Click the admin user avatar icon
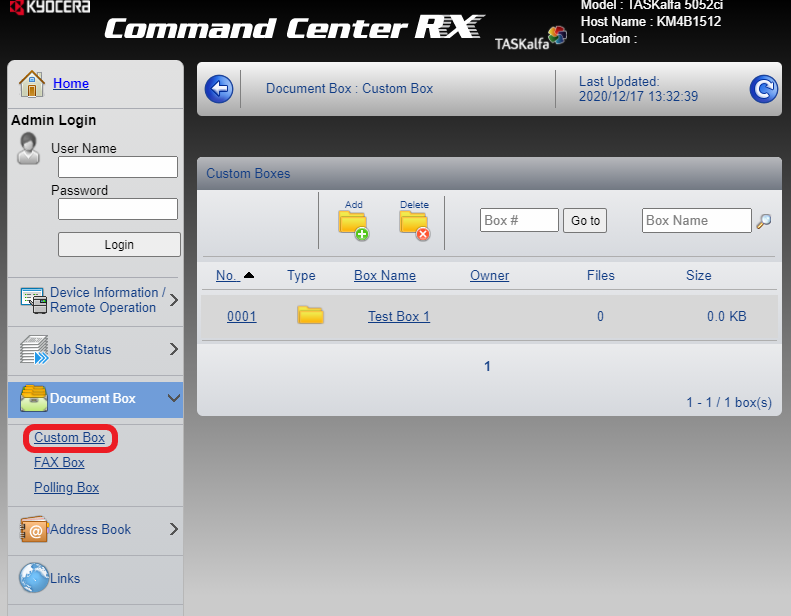Viewport: 791px width, 616px height. click(28, 148)
